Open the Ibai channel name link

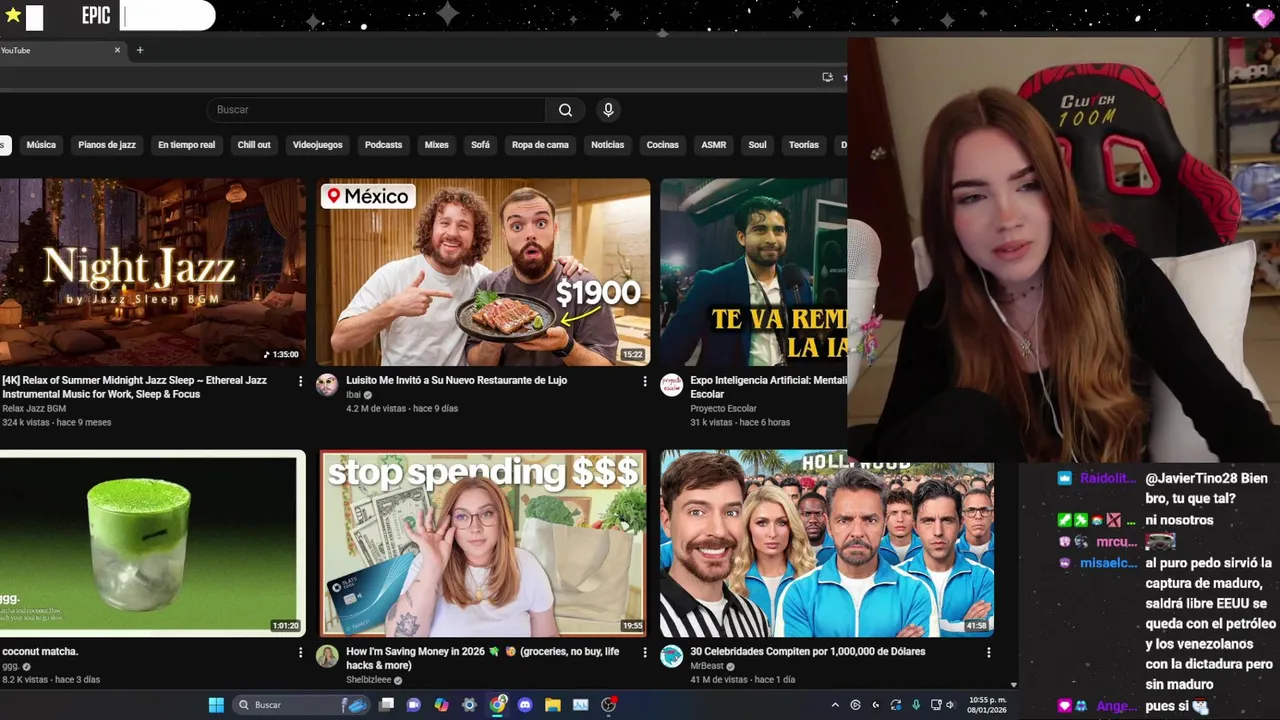(x=353, y=395)
